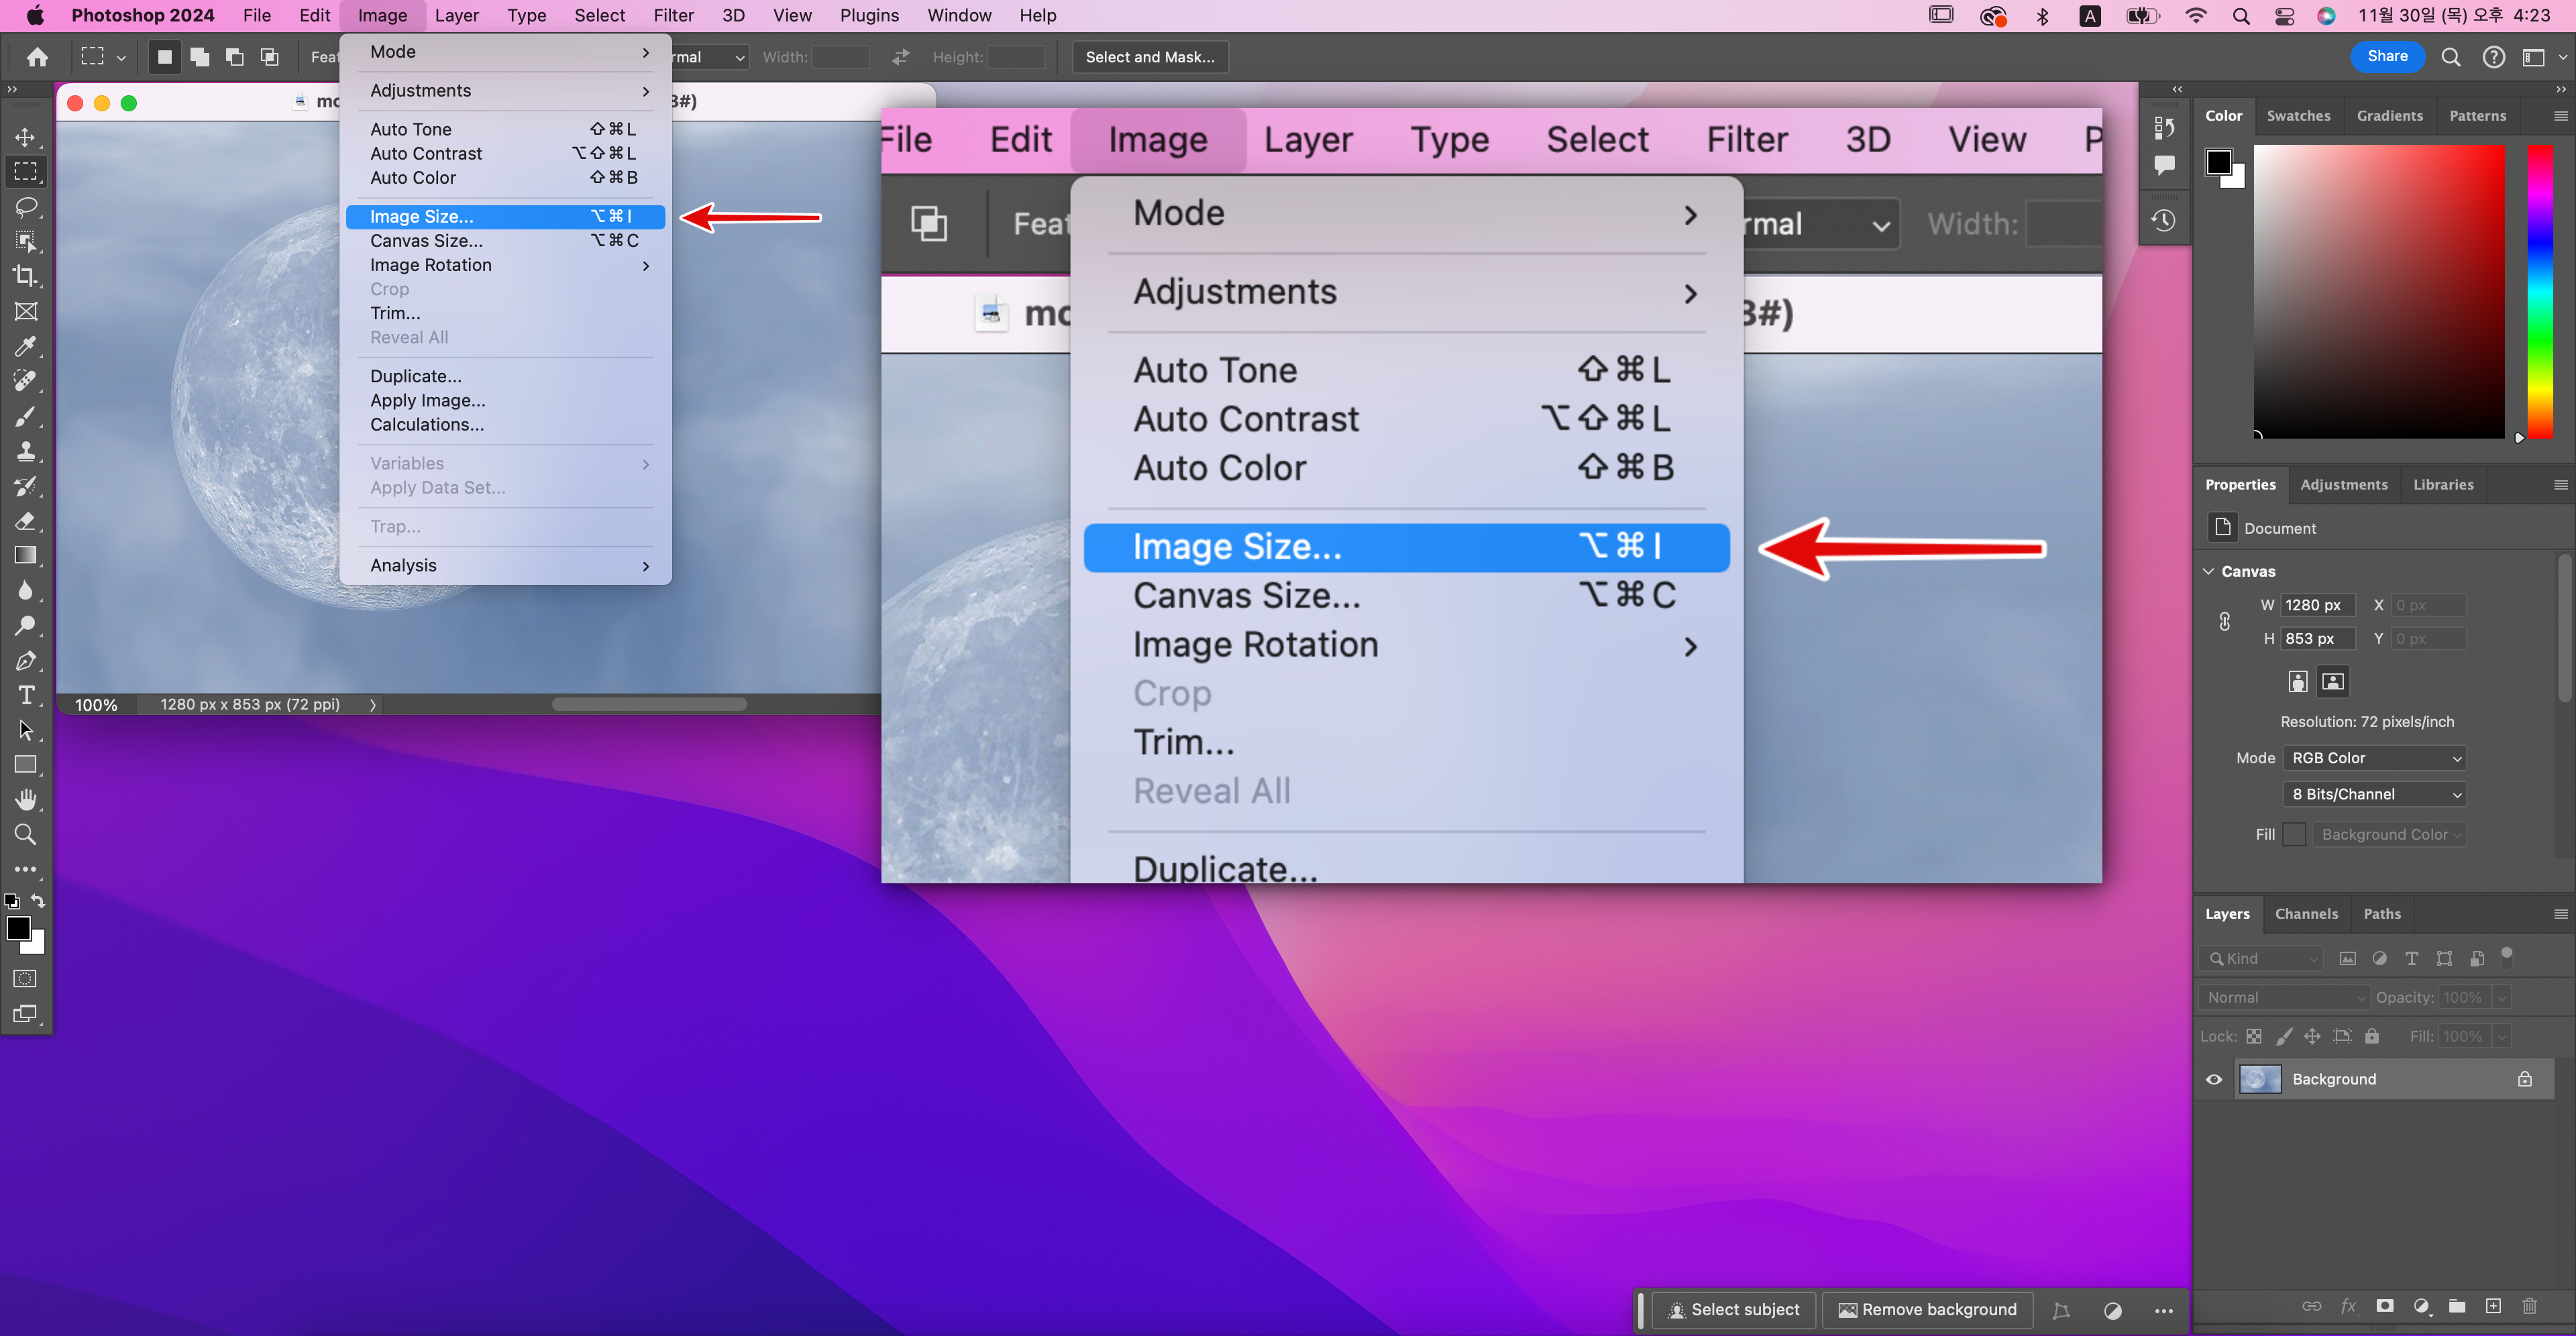Image resolution: width=2576 pixels, height=1336 pixels.
Task: Select the Horizontal Type tool
Action: (x=25, y=696)
